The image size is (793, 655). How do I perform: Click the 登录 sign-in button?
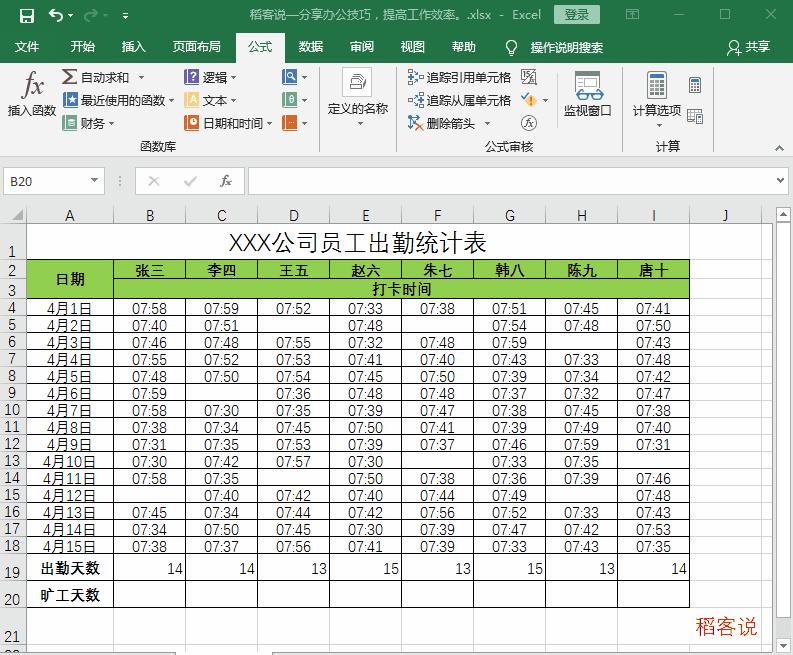(x=577, y=15)
